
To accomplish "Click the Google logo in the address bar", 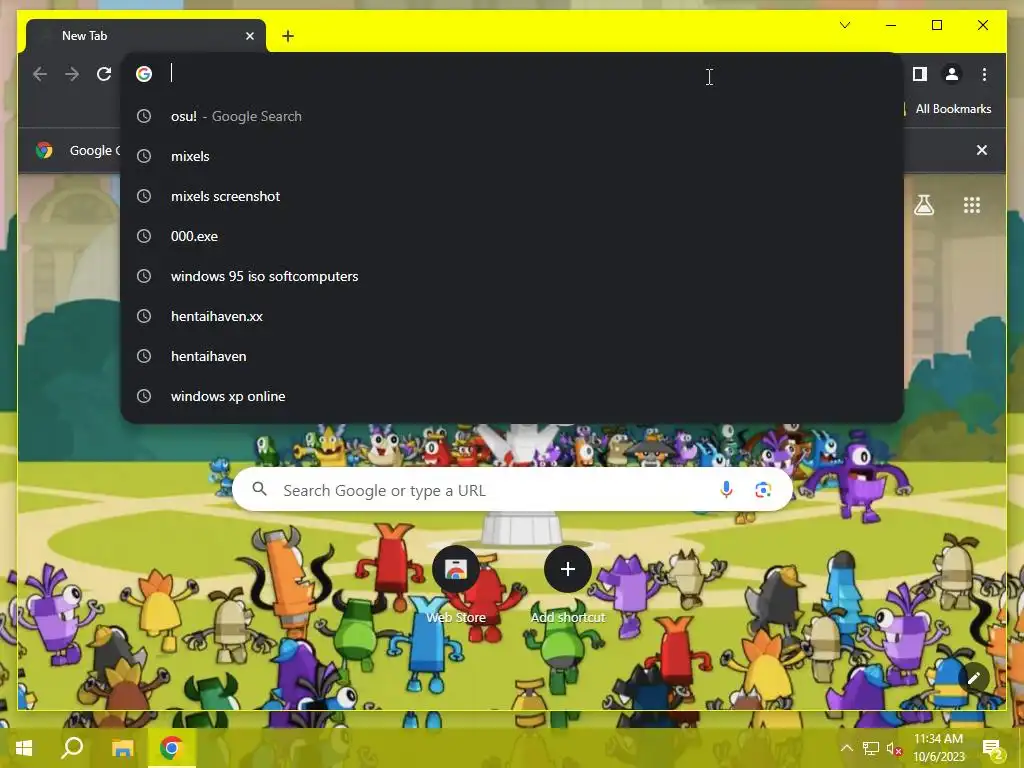I will coord(144,74).
